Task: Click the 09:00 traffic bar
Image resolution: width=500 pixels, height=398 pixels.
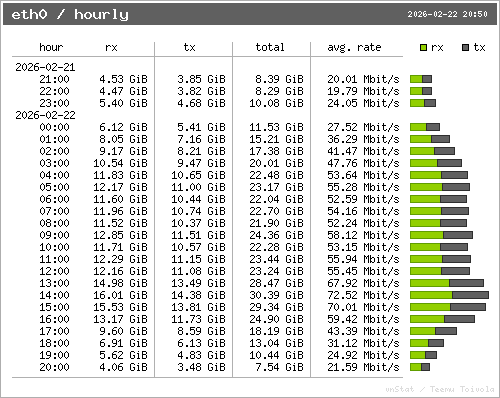Action: 441,235
